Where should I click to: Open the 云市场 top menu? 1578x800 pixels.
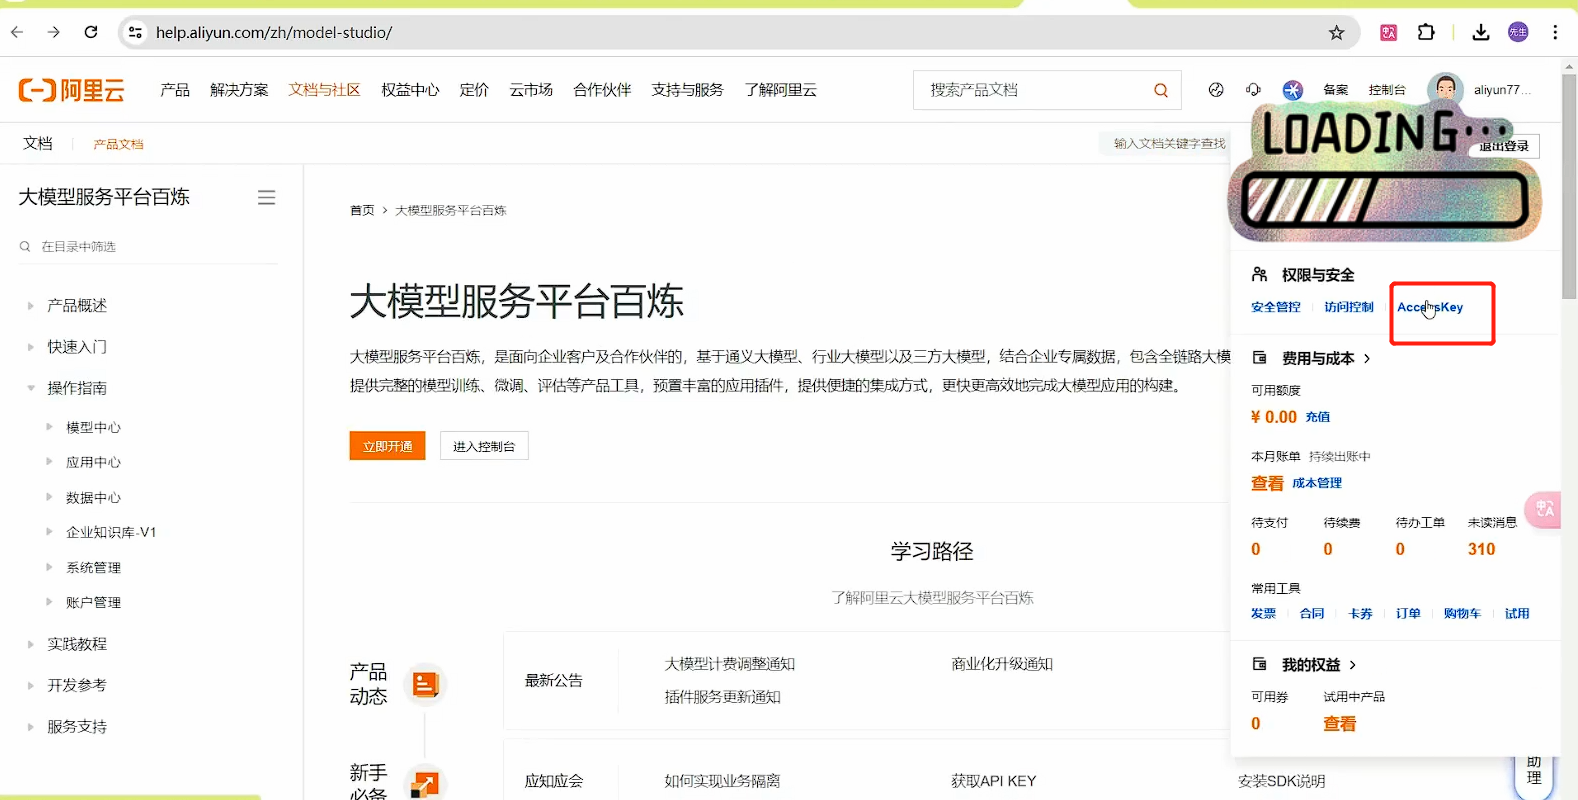tap(531, 90)
